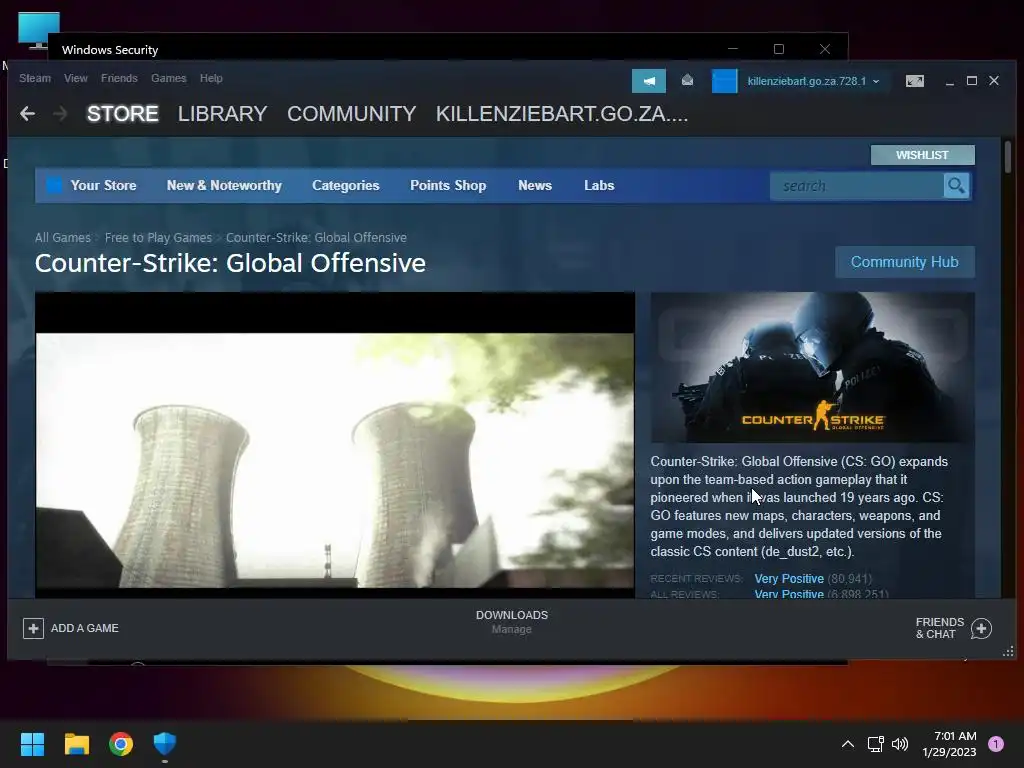
Task: Open Windows Start menu
Action: pos(32,744)
